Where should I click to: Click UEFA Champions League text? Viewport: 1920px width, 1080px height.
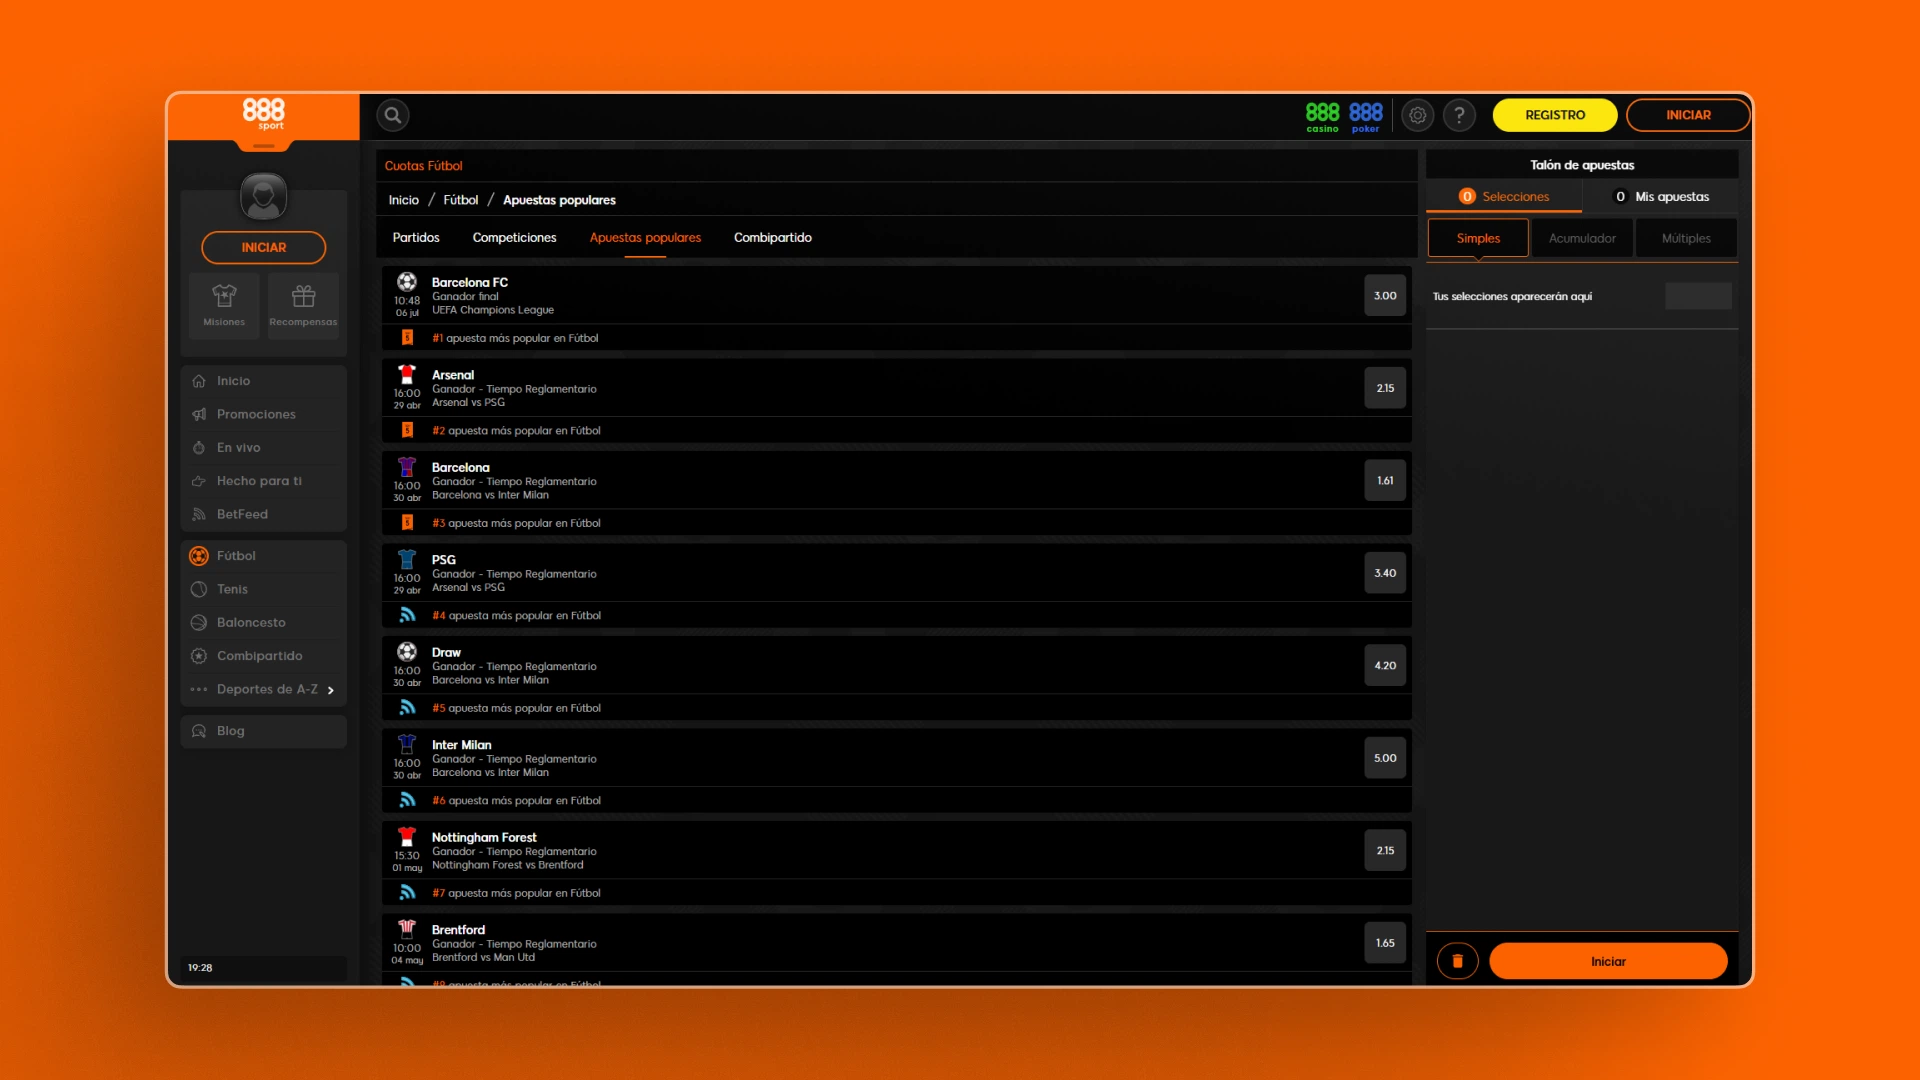tap(493, 310)
